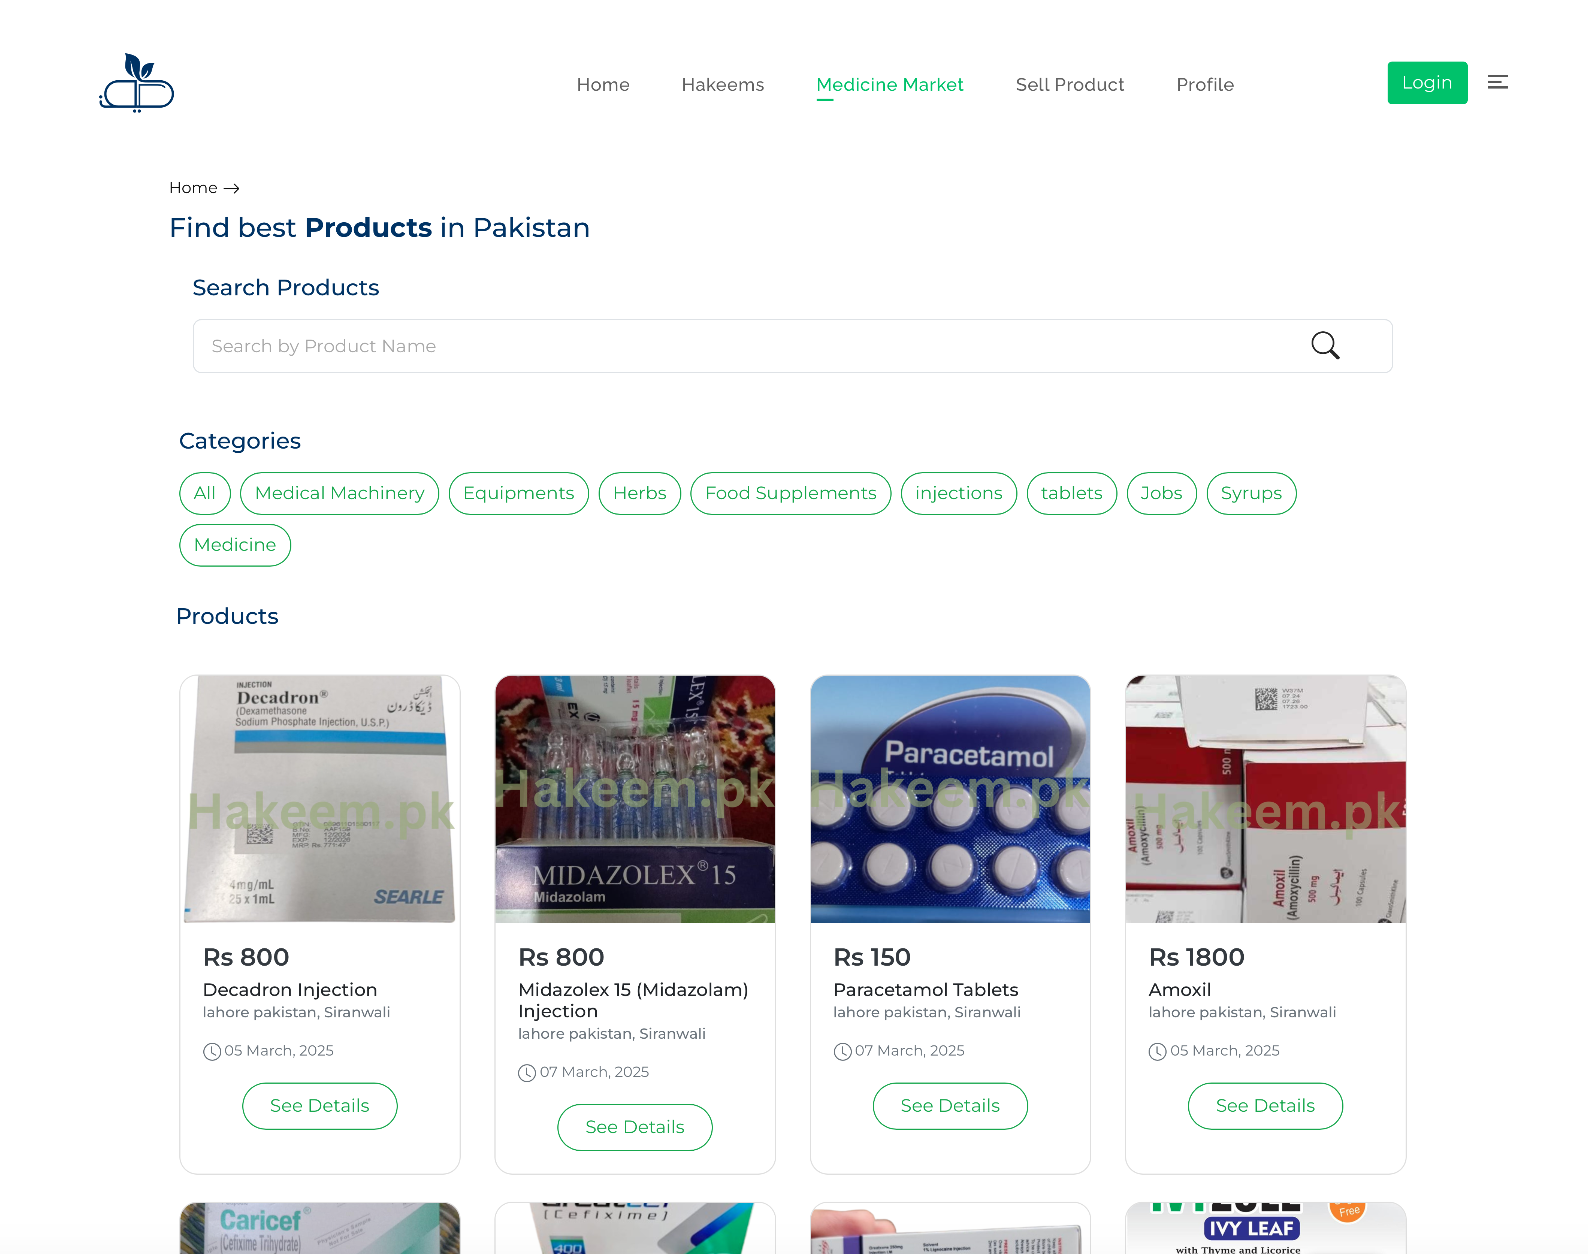1588x1254 pixels.
Task: Click the Login button
Action: [x=1427, y=82]
